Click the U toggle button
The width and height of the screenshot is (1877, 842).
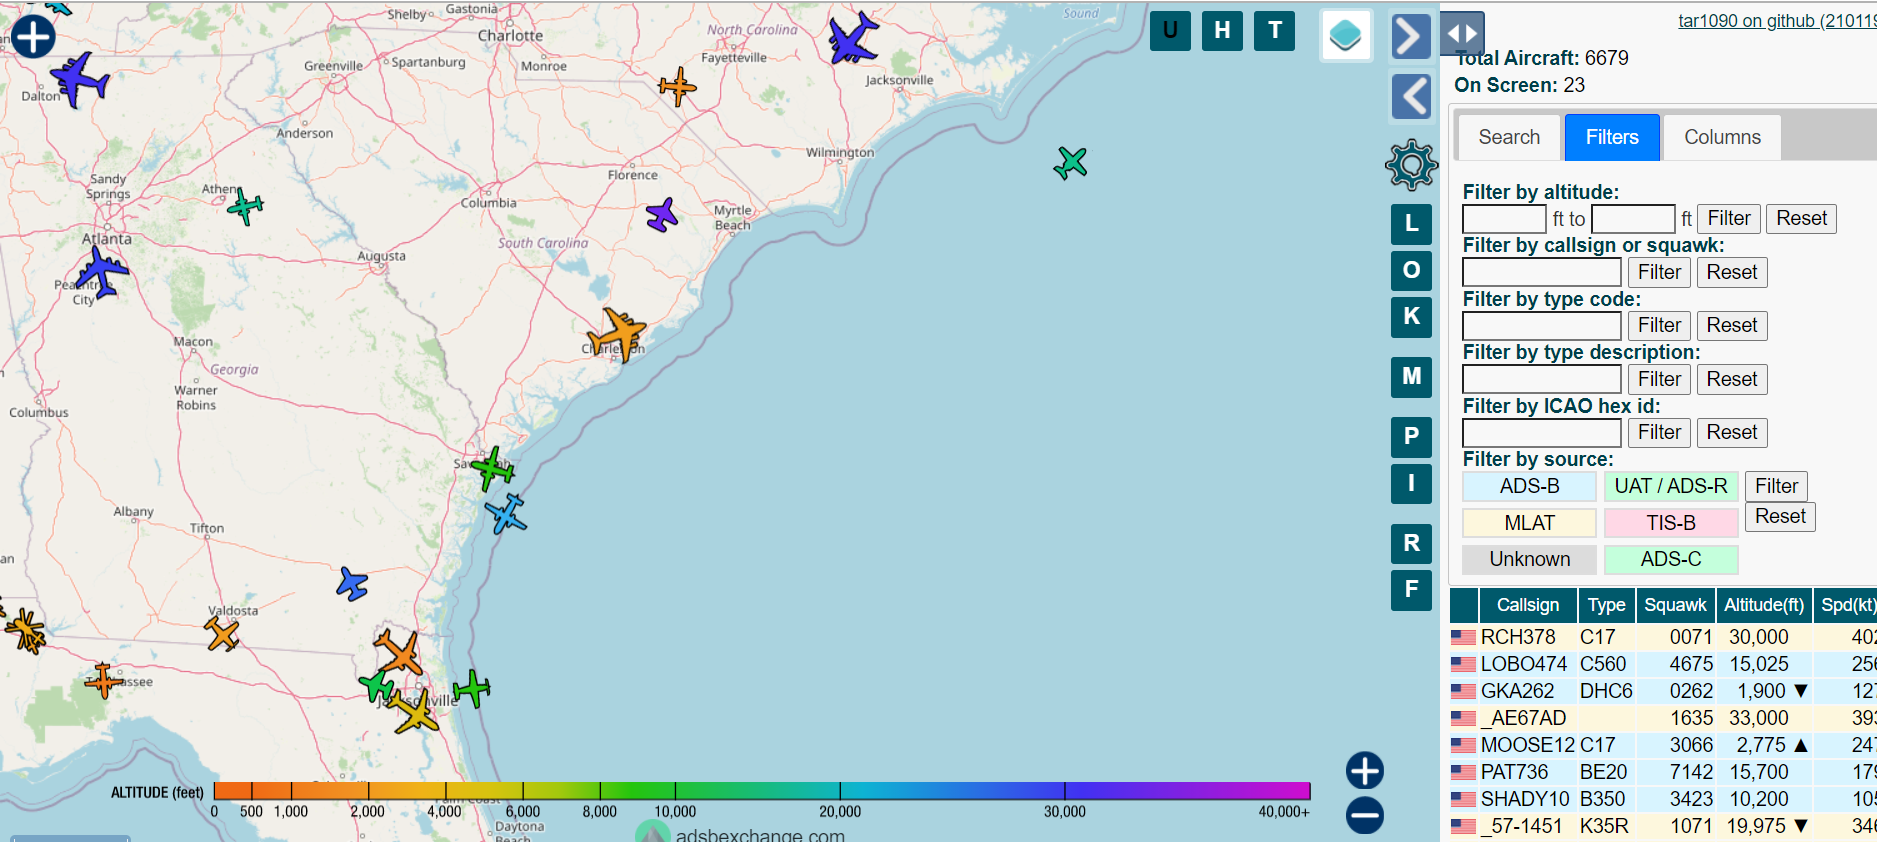[x=1170, y=31]
